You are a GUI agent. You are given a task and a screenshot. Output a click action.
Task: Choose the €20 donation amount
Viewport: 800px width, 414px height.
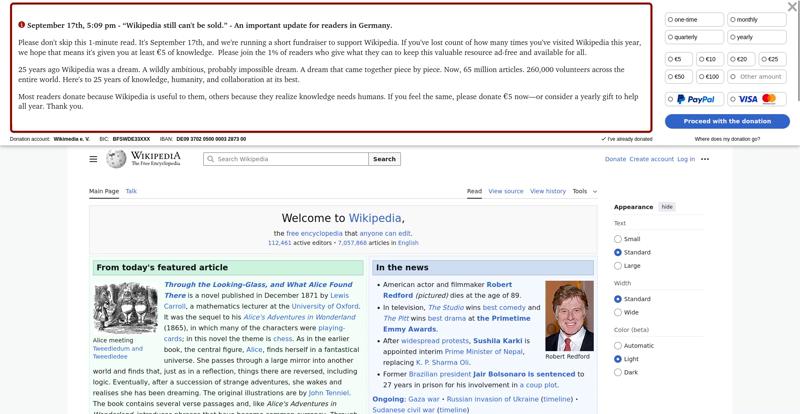741,59
